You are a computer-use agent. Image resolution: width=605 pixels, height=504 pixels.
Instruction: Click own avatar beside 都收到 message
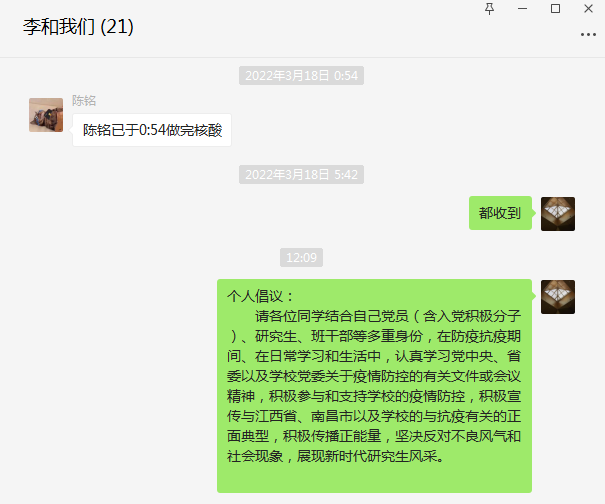point(558,214)
